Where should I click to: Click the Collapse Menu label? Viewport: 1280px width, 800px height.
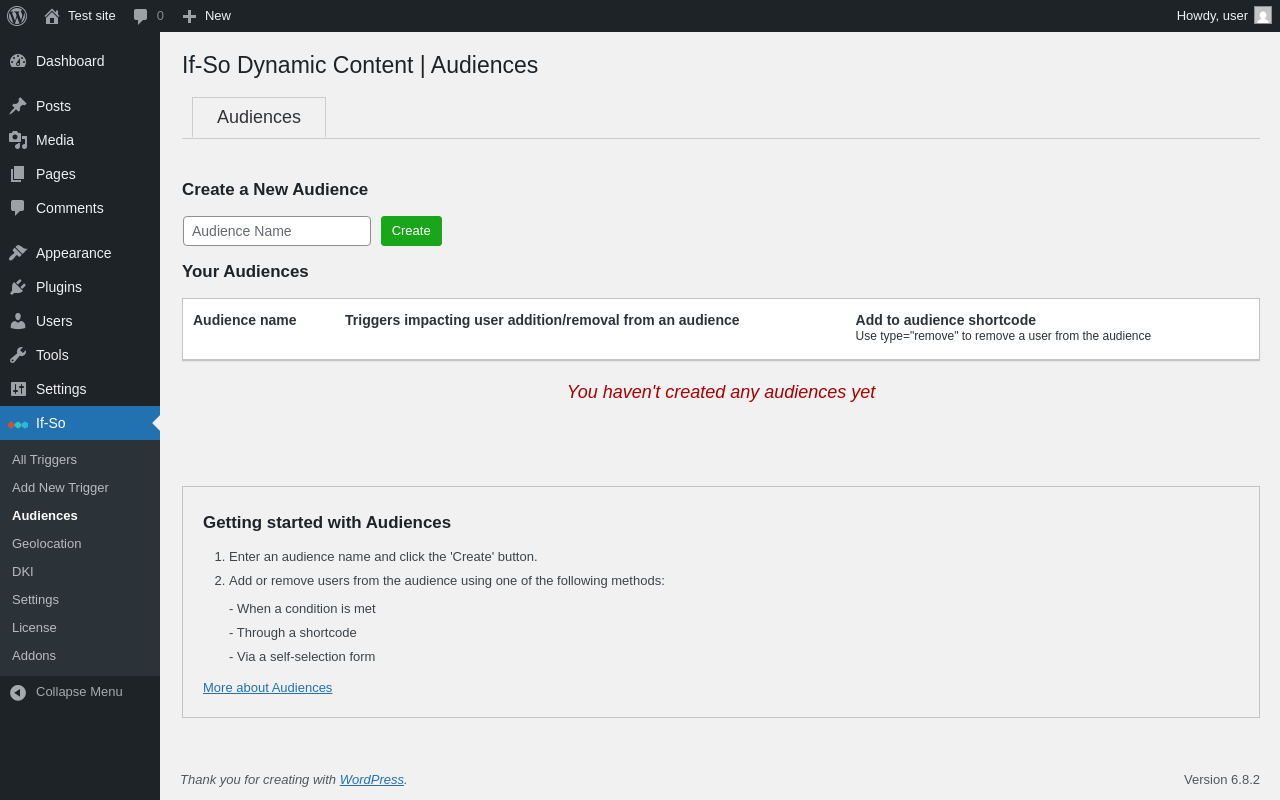pos(79,692)
